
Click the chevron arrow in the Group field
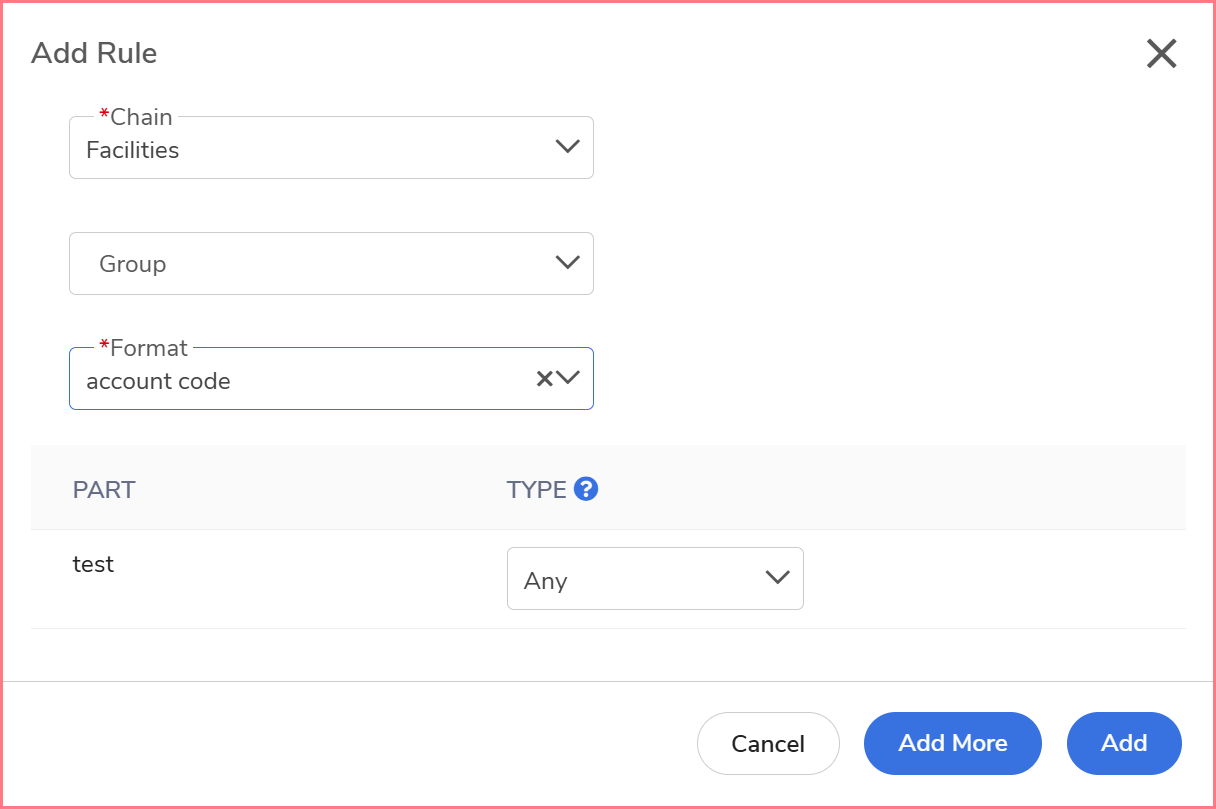click(x=567, y=263)
